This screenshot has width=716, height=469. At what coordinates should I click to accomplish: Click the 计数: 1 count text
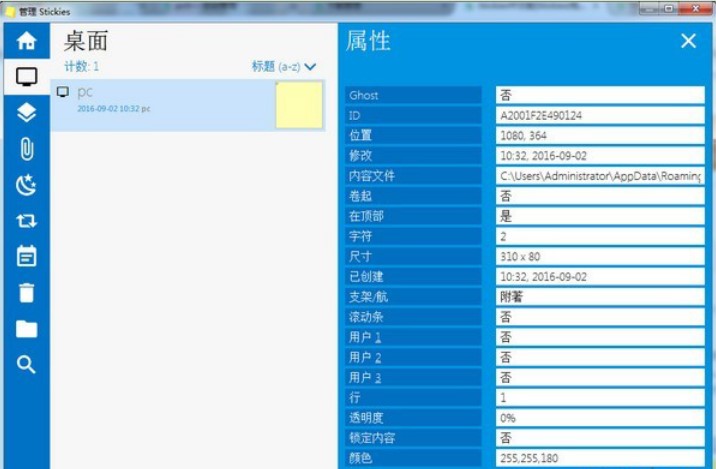point(81,67)
